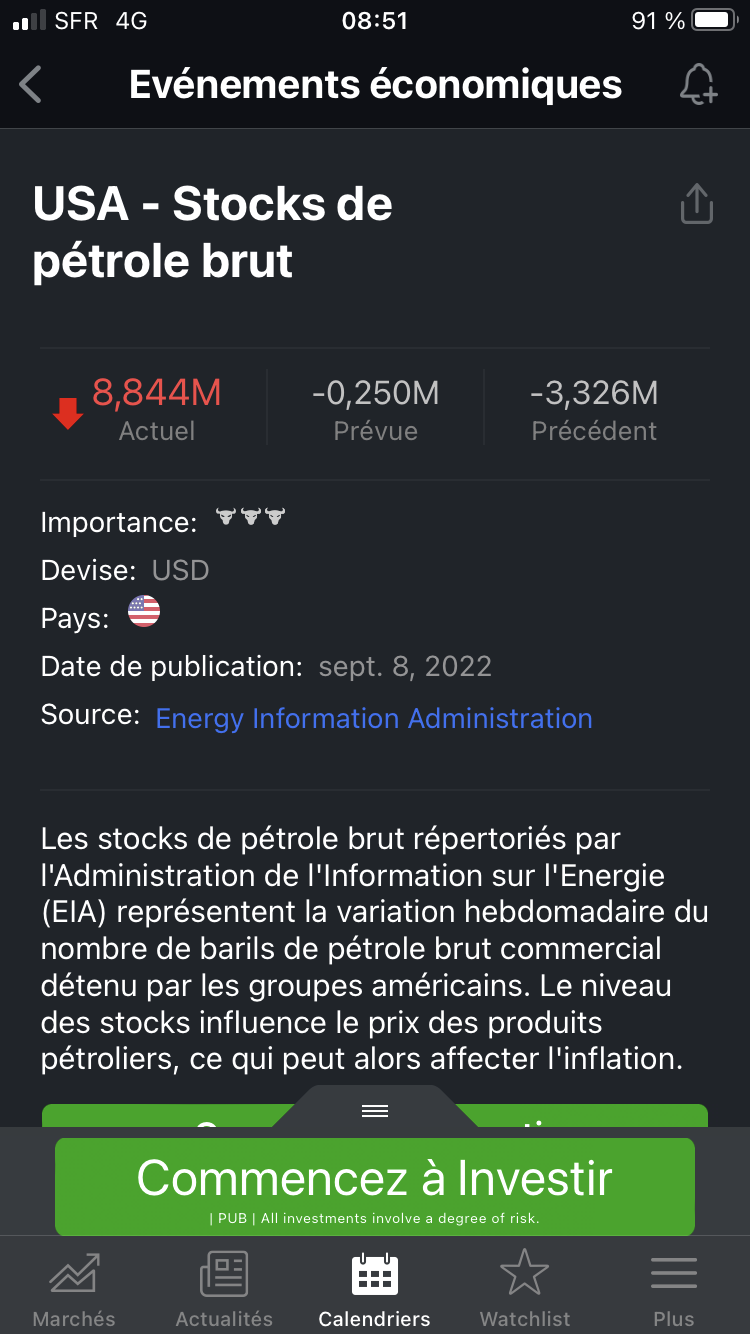Tap the red down arrow indicator
Image resolution: width=750 pixels, height=1334 pixels.
click(x=68, y=413)
